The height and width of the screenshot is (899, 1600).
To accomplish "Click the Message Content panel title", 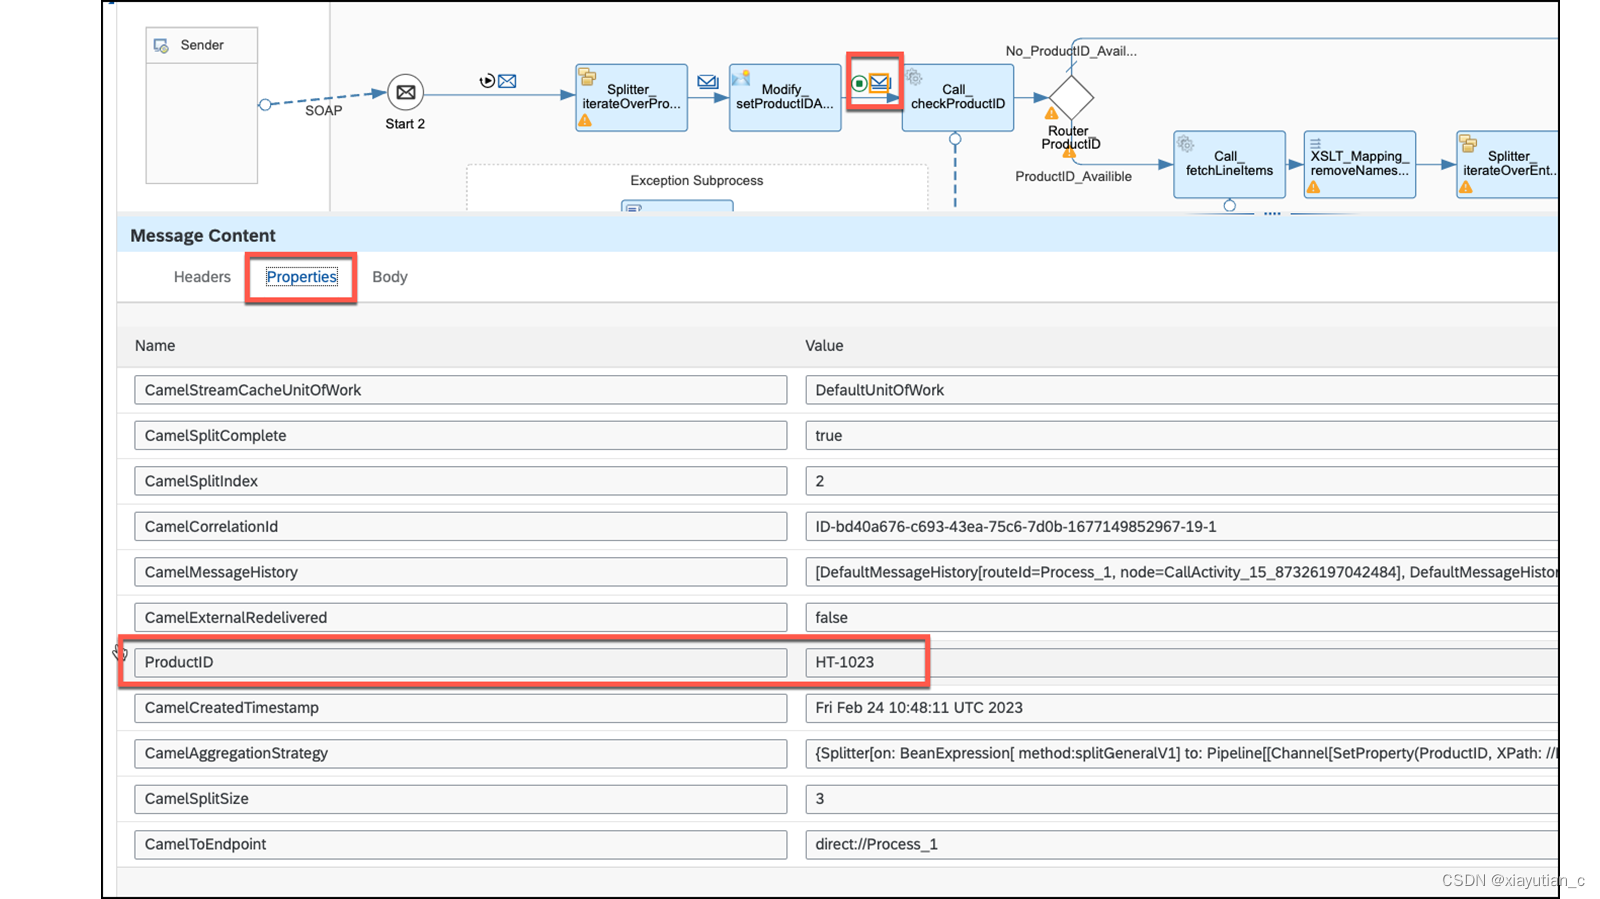I will [x=202, y=235].
